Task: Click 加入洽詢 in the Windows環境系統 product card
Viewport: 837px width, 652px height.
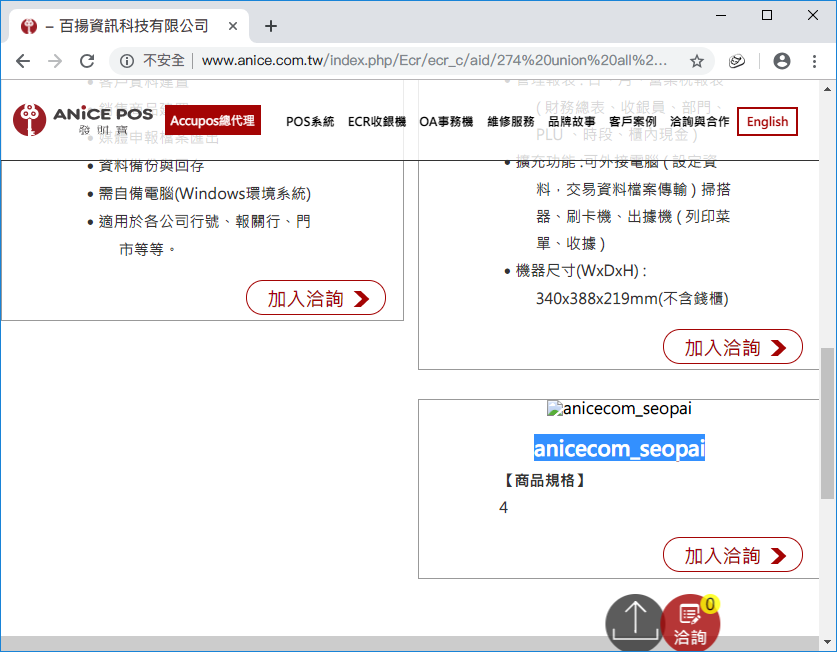Action: click(316, 298)
